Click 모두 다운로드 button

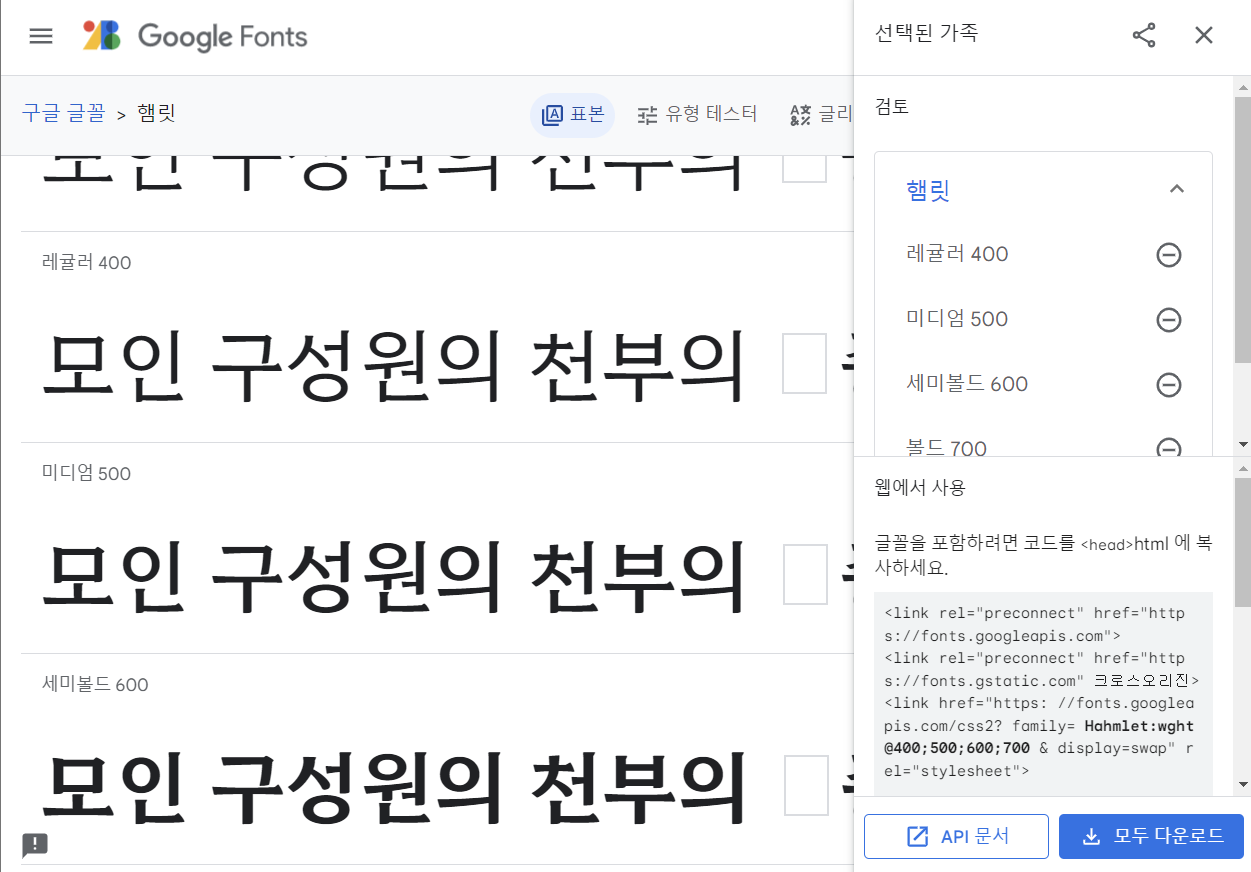[x=1151, y=837]
